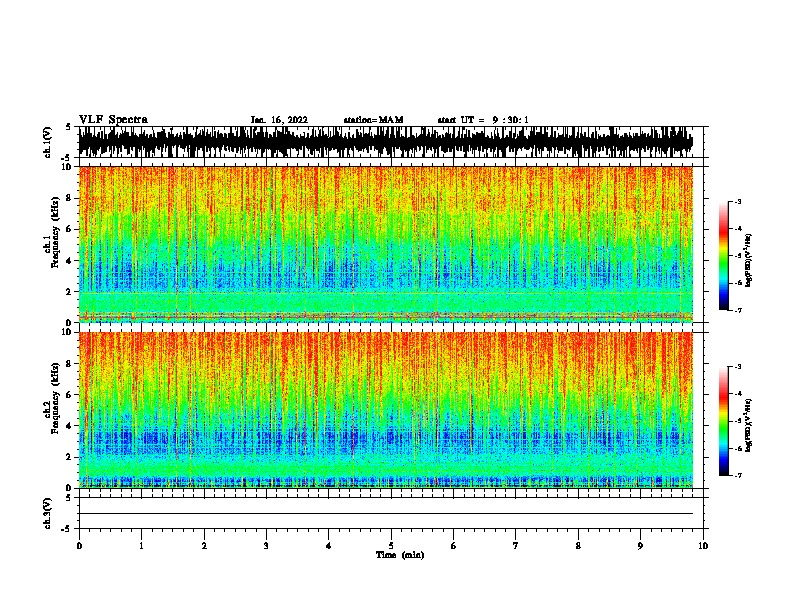This screenshot has width=792, height=612.
Task: Click the time axis tick label "4"
Action: (x=329, y=546)
